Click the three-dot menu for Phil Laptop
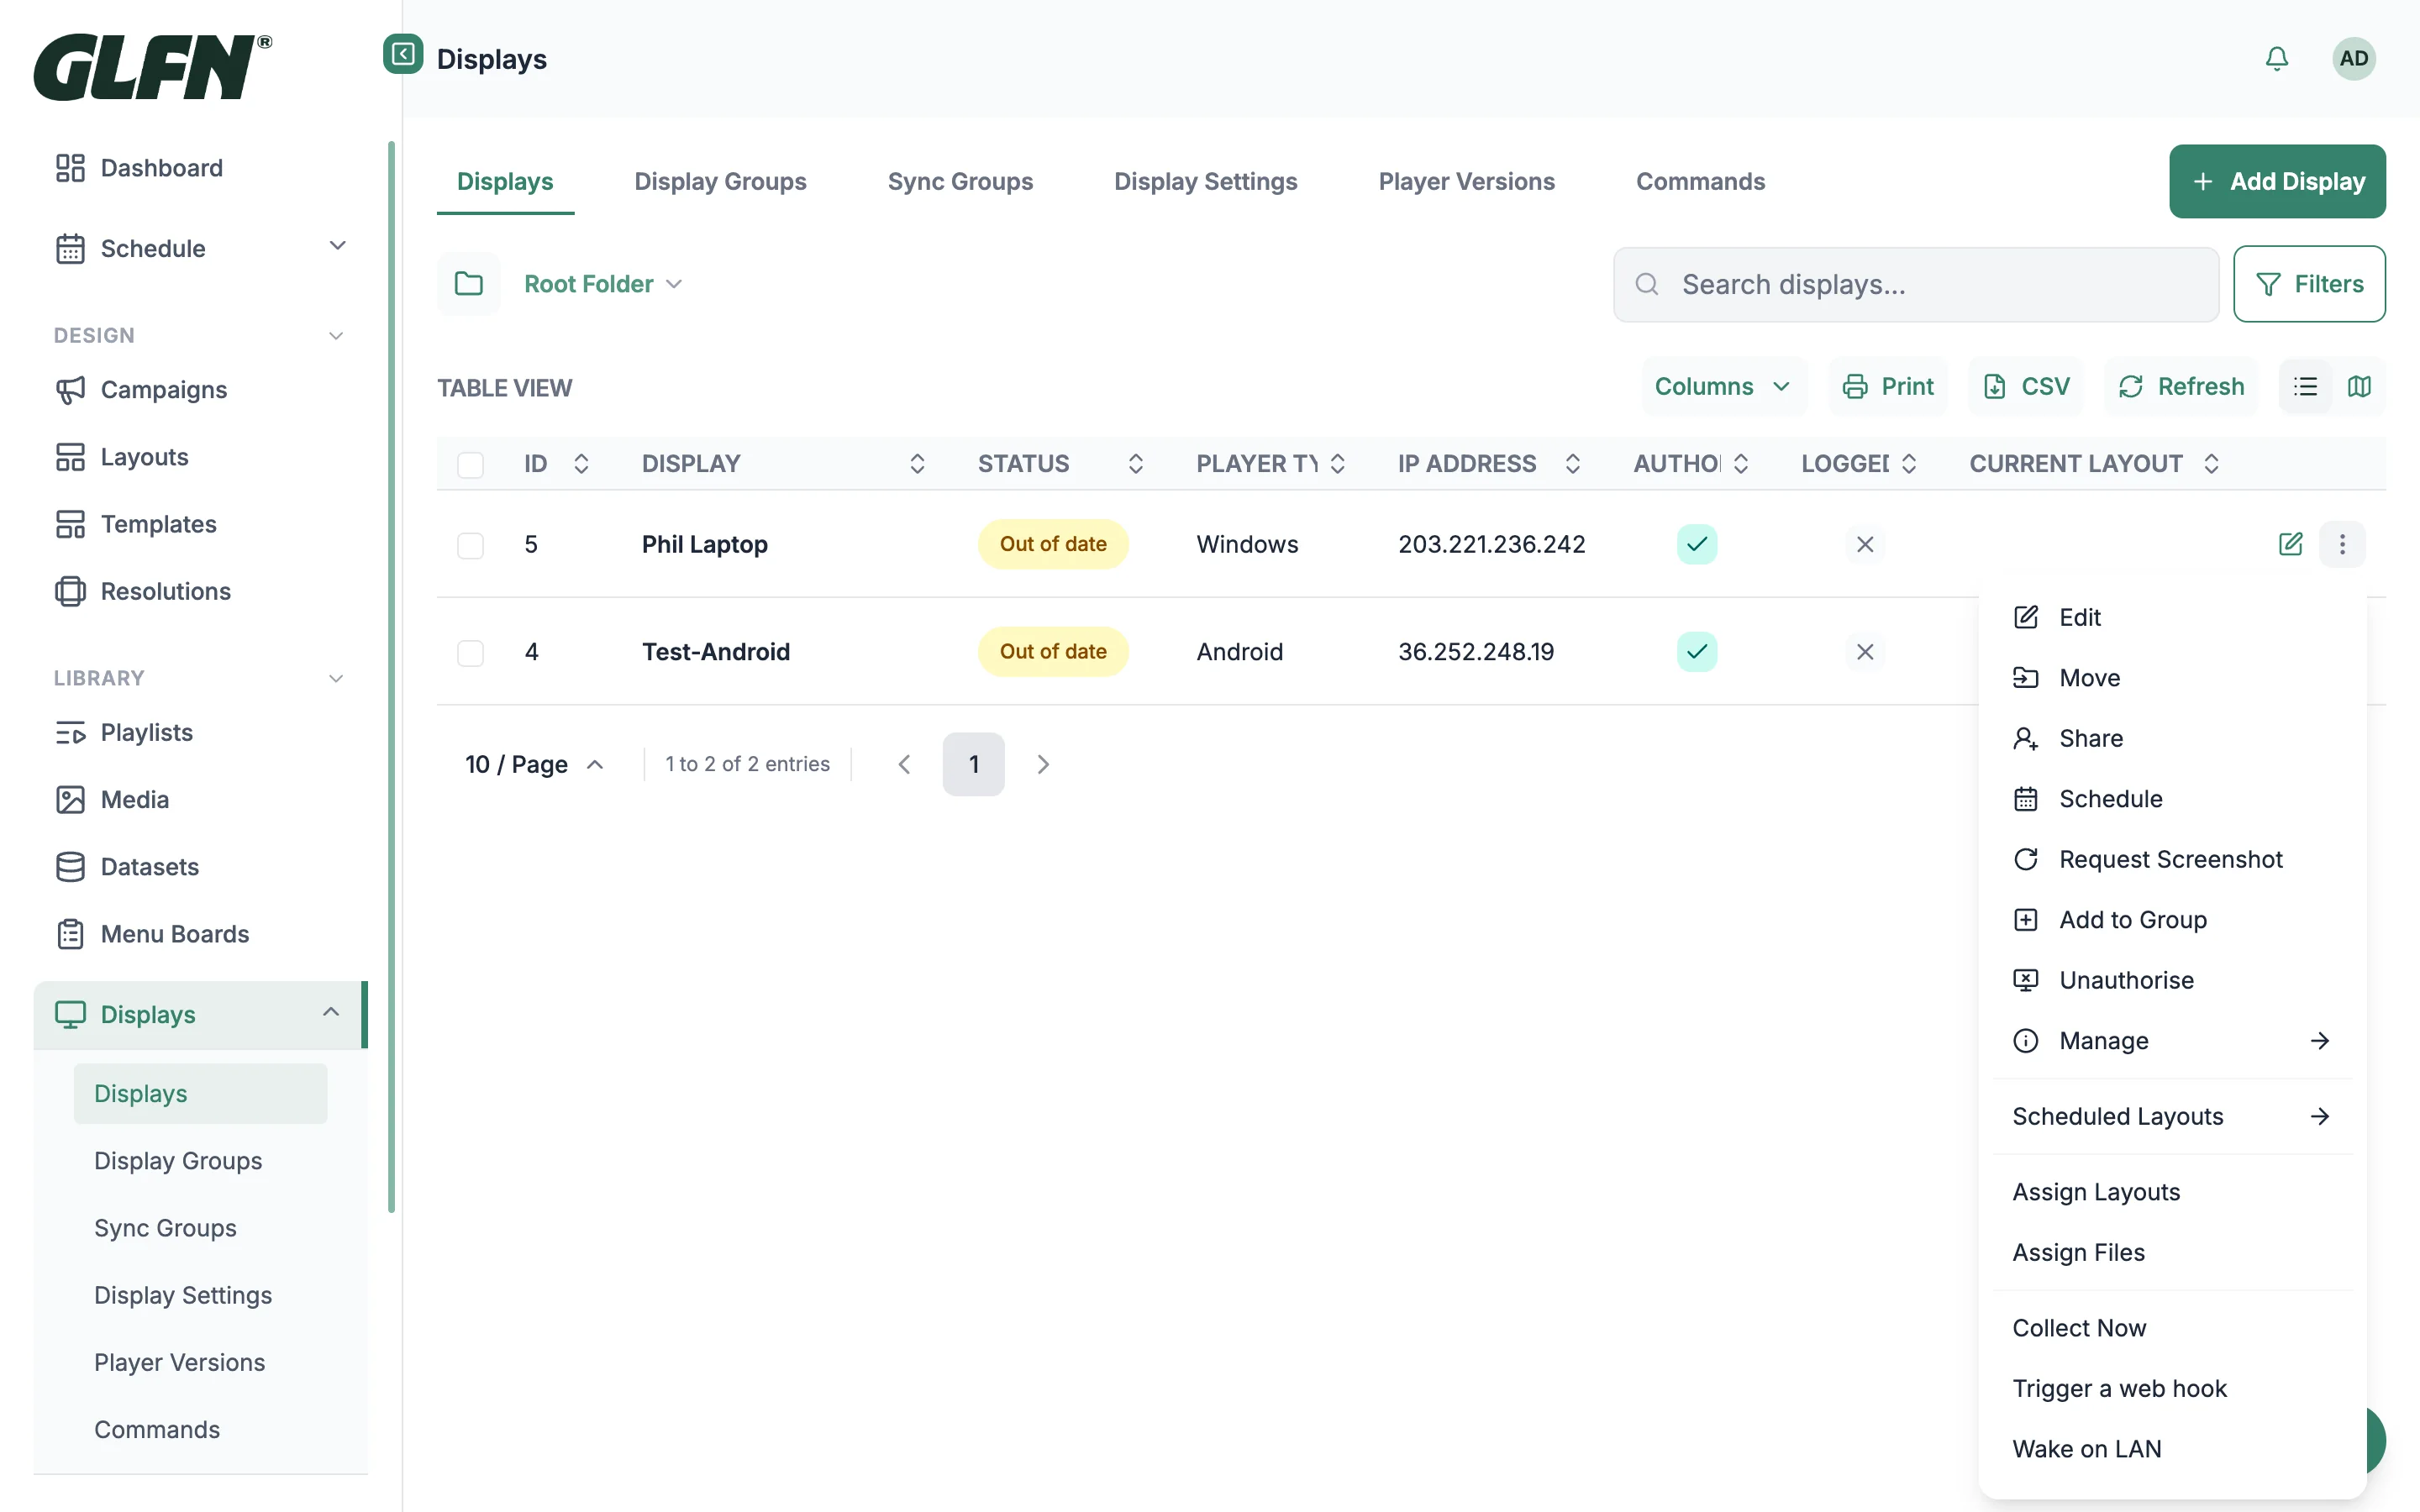Viewport: 2420px width, 1512px height. pyautogui.click(x=2342, y=544)
